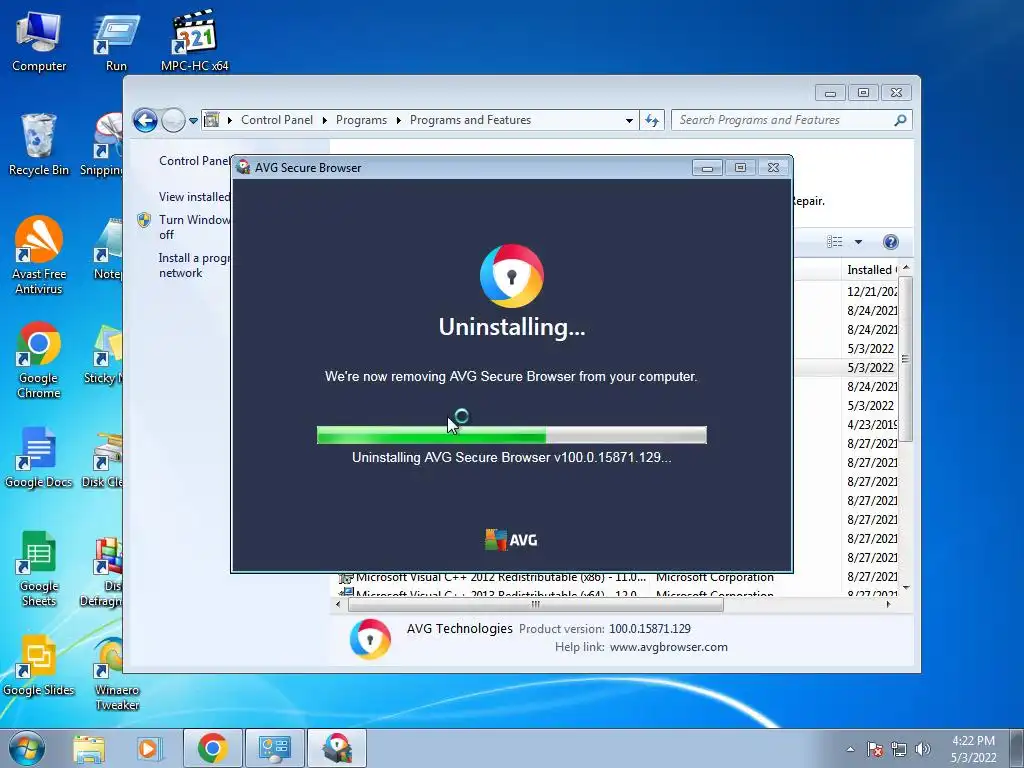Click the taskbar clock showing 4:22 PM
This screenshot has width=1024, height=768.
tap(973, 749)
